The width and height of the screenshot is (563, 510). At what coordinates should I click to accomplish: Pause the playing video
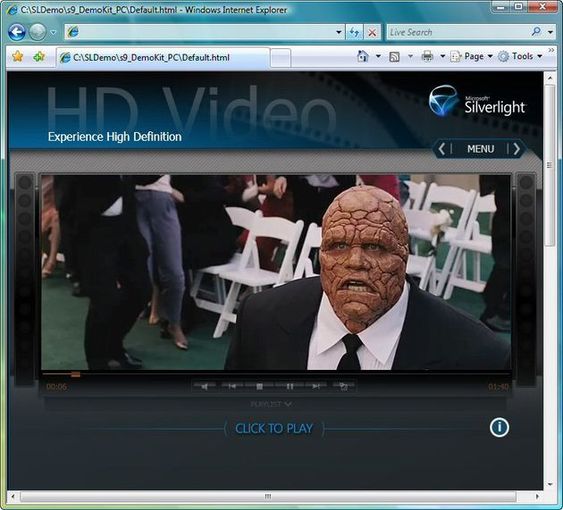[x=289, y=386]
